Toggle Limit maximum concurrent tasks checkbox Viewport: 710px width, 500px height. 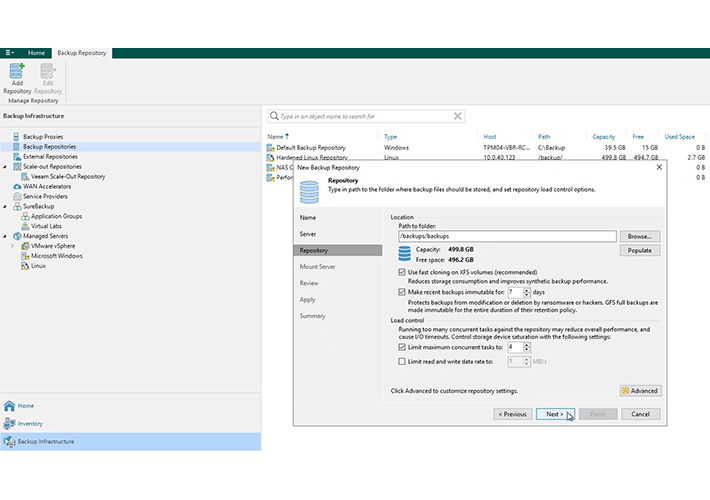(x=402, y=347)
